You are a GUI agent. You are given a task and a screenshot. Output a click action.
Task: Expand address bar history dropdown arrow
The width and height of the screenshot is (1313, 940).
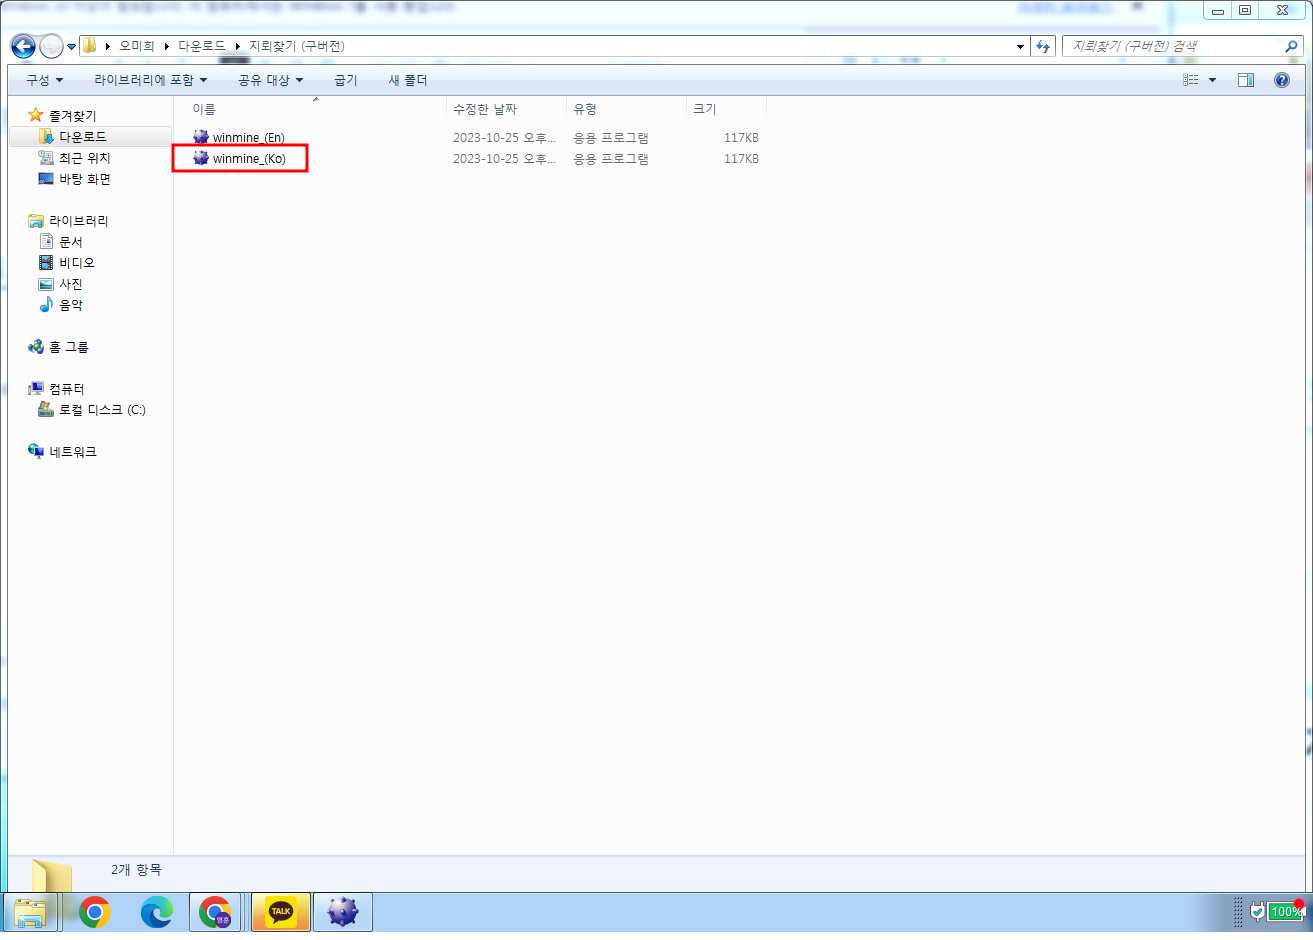click(x=1020, y=46)
